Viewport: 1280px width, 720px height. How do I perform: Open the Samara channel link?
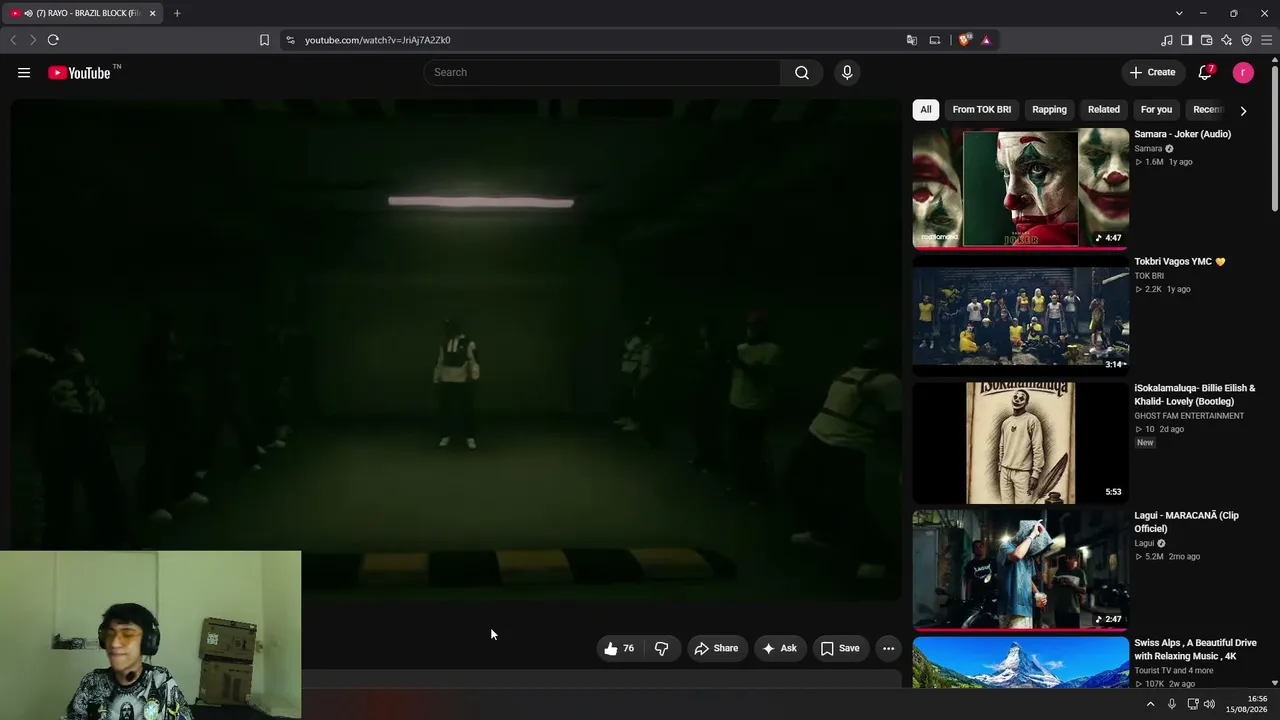[x=1148, y=149]
